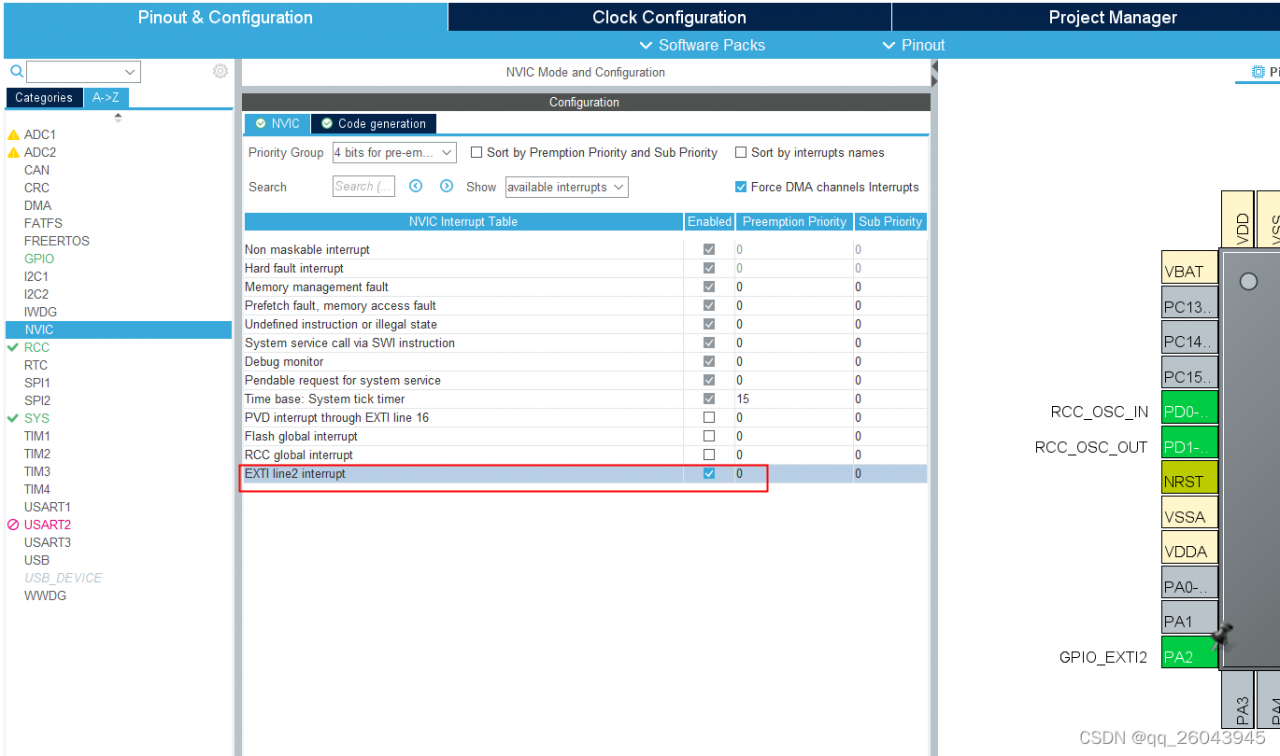Viewport: 1280px width, 756px height.
Task: Enable PVD interrupt through EXTI line 16
Action: 709,417
